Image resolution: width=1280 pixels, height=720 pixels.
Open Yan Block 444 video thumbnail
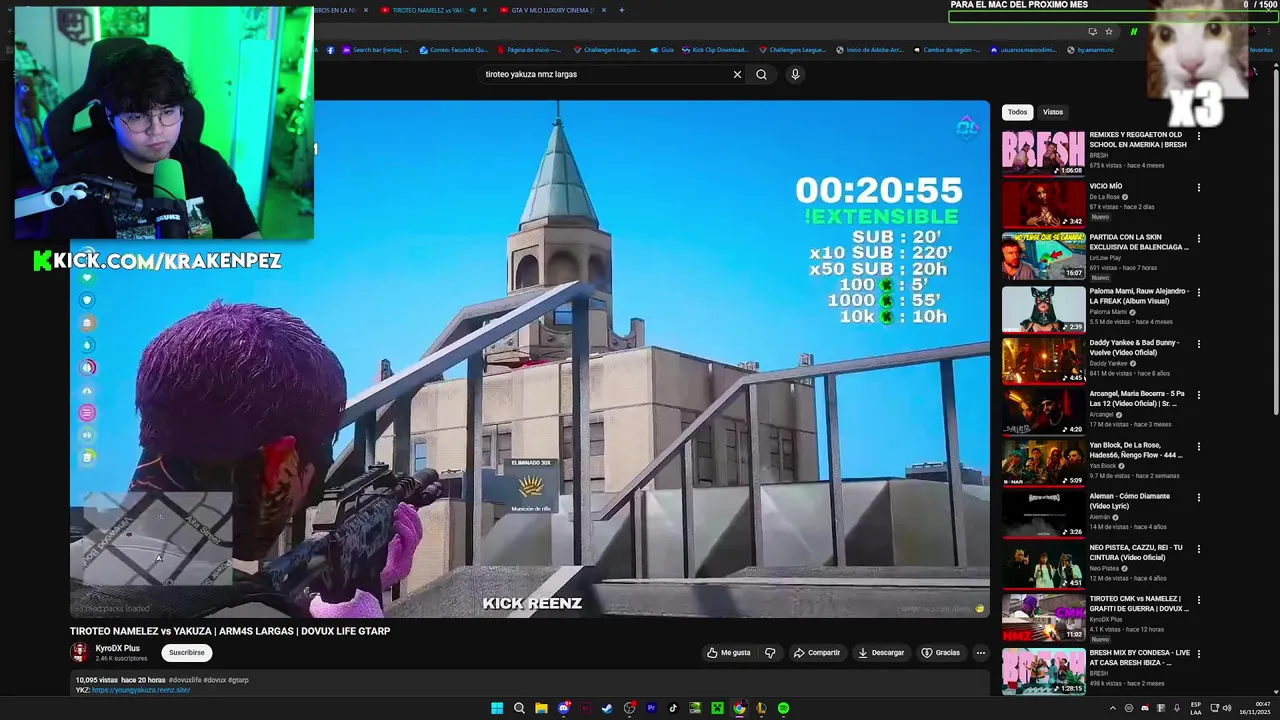click(1043, 462)
